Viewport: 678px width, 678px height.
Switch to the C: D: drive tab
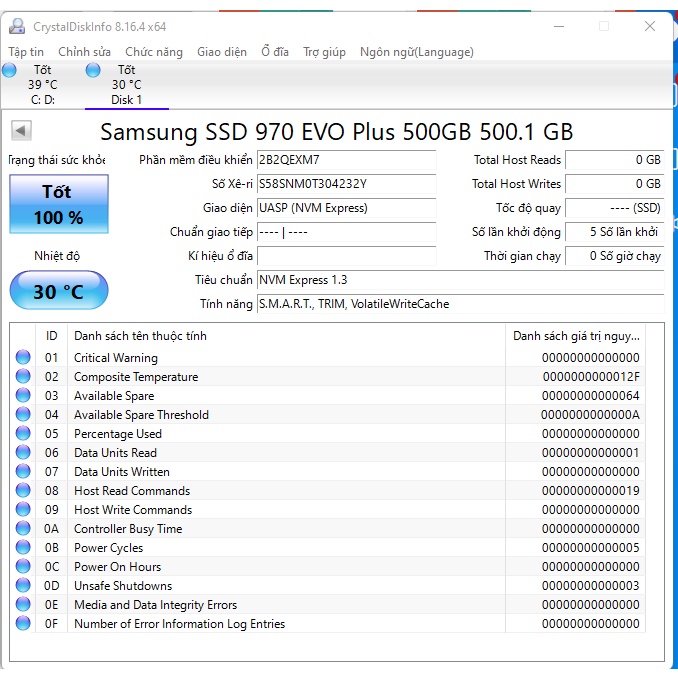(42, 85)
